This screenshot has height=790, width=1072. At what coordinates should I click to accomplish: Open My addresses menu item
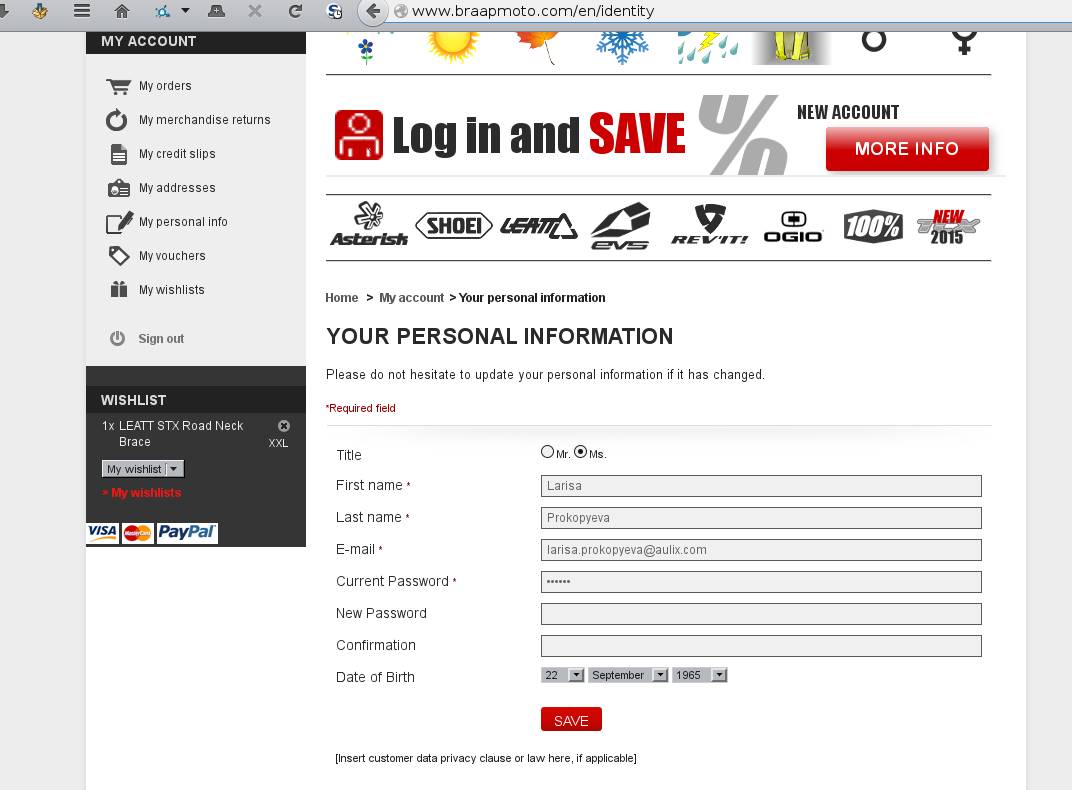tap(177, 188)
